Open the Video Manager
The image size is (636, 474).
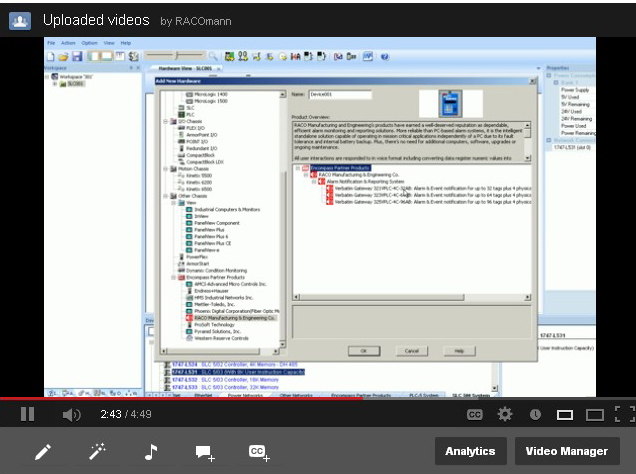[x=567, y=451]
